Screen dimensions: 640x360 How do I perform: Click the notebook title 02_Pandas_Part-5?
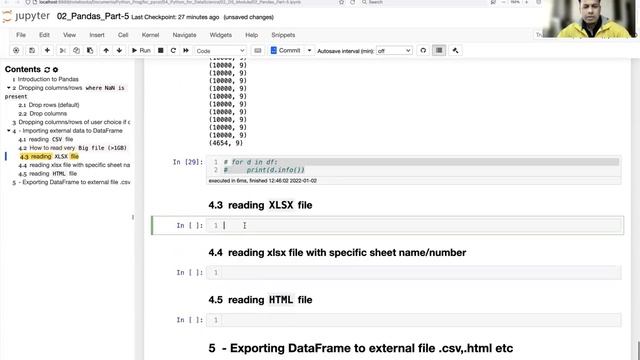tap(93, 16)
